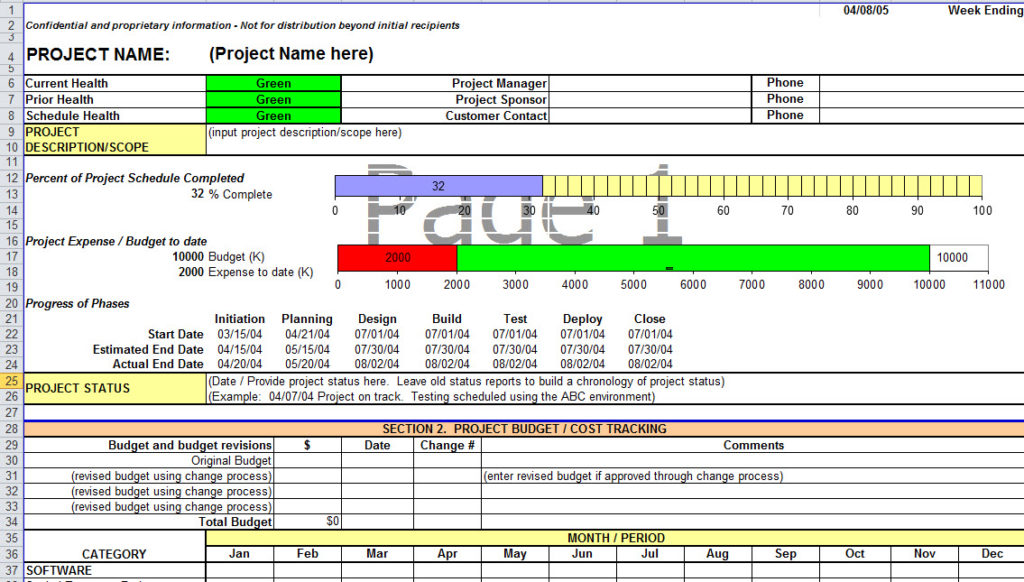Select the Original Budget row label

(x=230, y=461)
